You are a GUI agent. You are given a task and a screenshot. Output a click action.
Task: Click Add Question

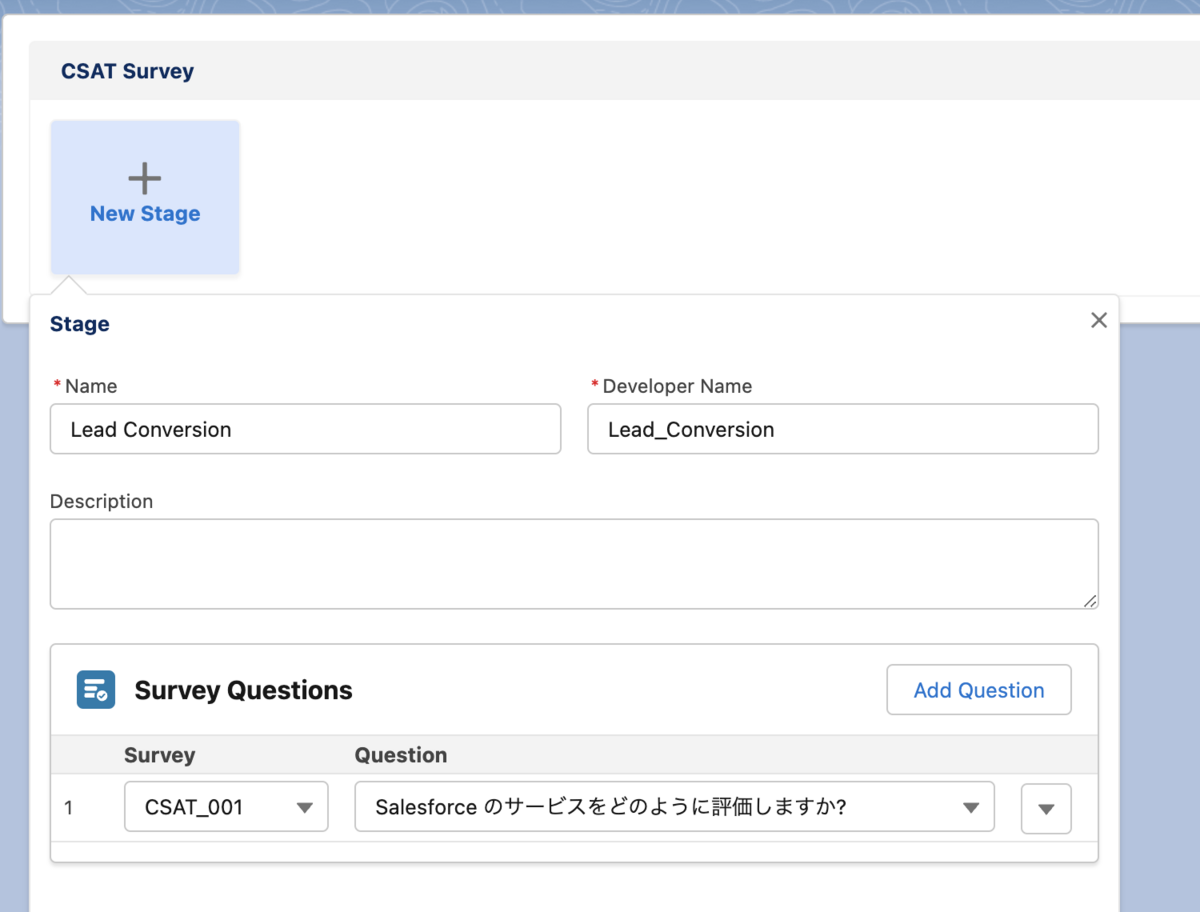click(978, 689)
